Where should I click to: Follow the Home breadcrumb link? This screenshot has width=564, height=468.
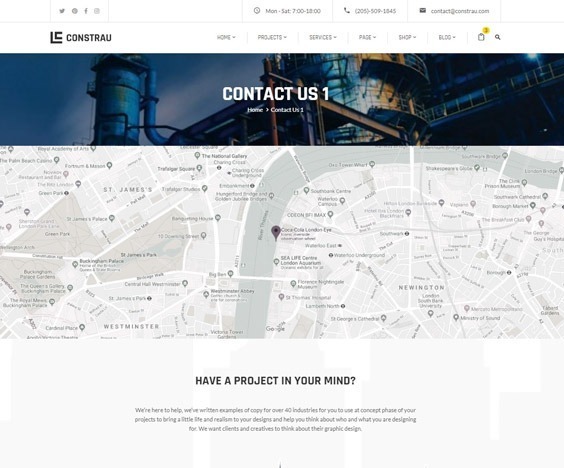255,110
